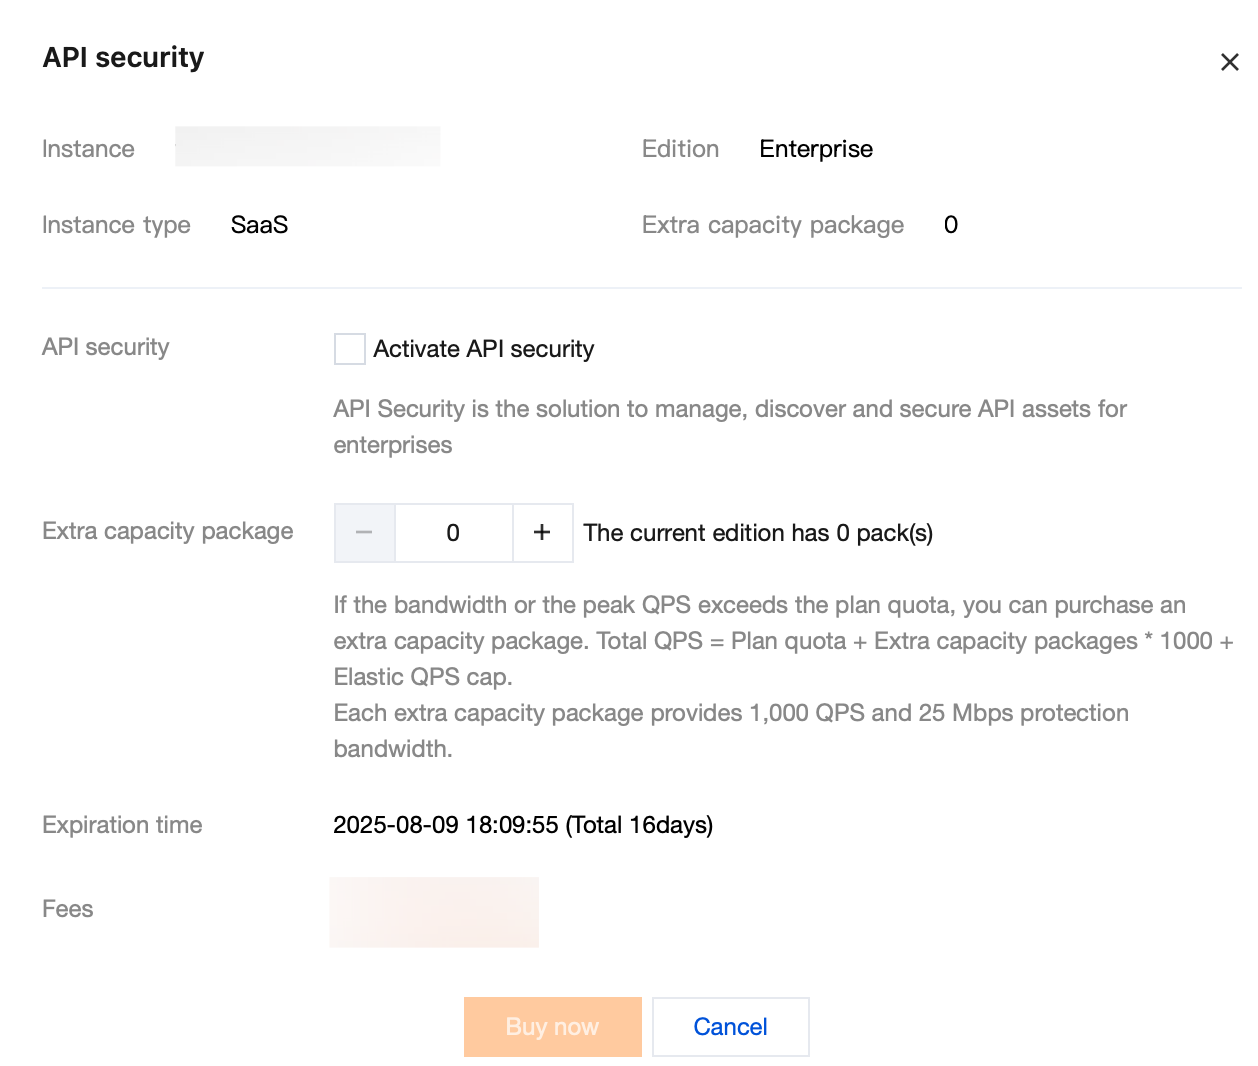Image resolution: width=1258 pixels, height=1066 pixels.
Task: Click the Activate API security label text
Action: 483,349
